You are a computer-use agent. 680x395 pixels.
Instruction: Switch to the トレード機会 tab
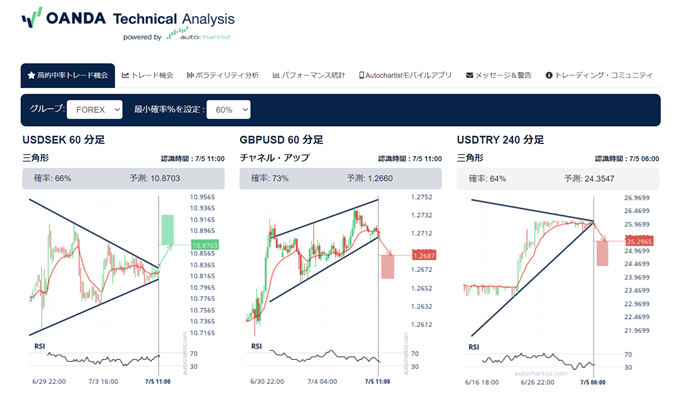click(147, 75)
